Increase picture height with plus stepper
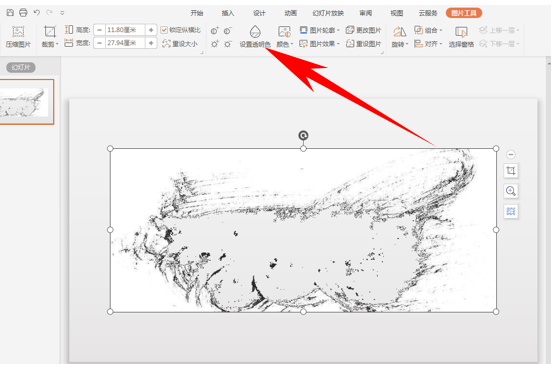The height and width of the screenshot is (366, 552). pyautogui.click(x=151, y=30)
